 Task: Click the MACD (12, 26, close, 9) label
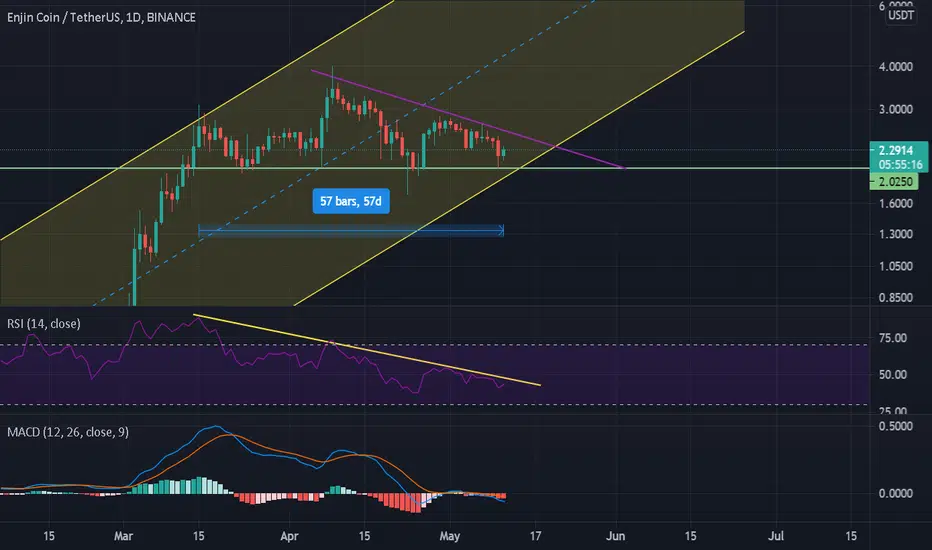(x=68, y=432)
